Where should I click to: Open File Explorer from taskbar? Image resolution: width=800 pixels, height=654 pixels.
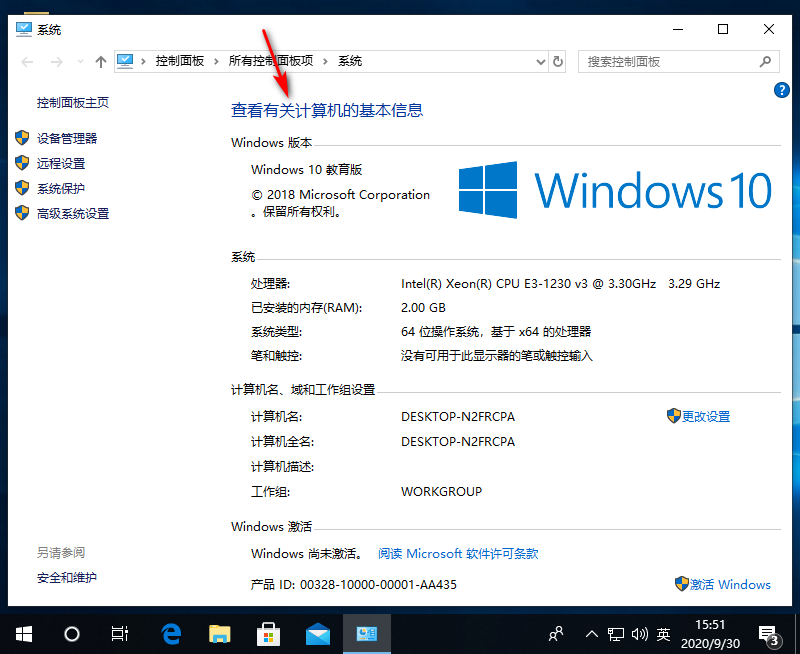[220, 633]
